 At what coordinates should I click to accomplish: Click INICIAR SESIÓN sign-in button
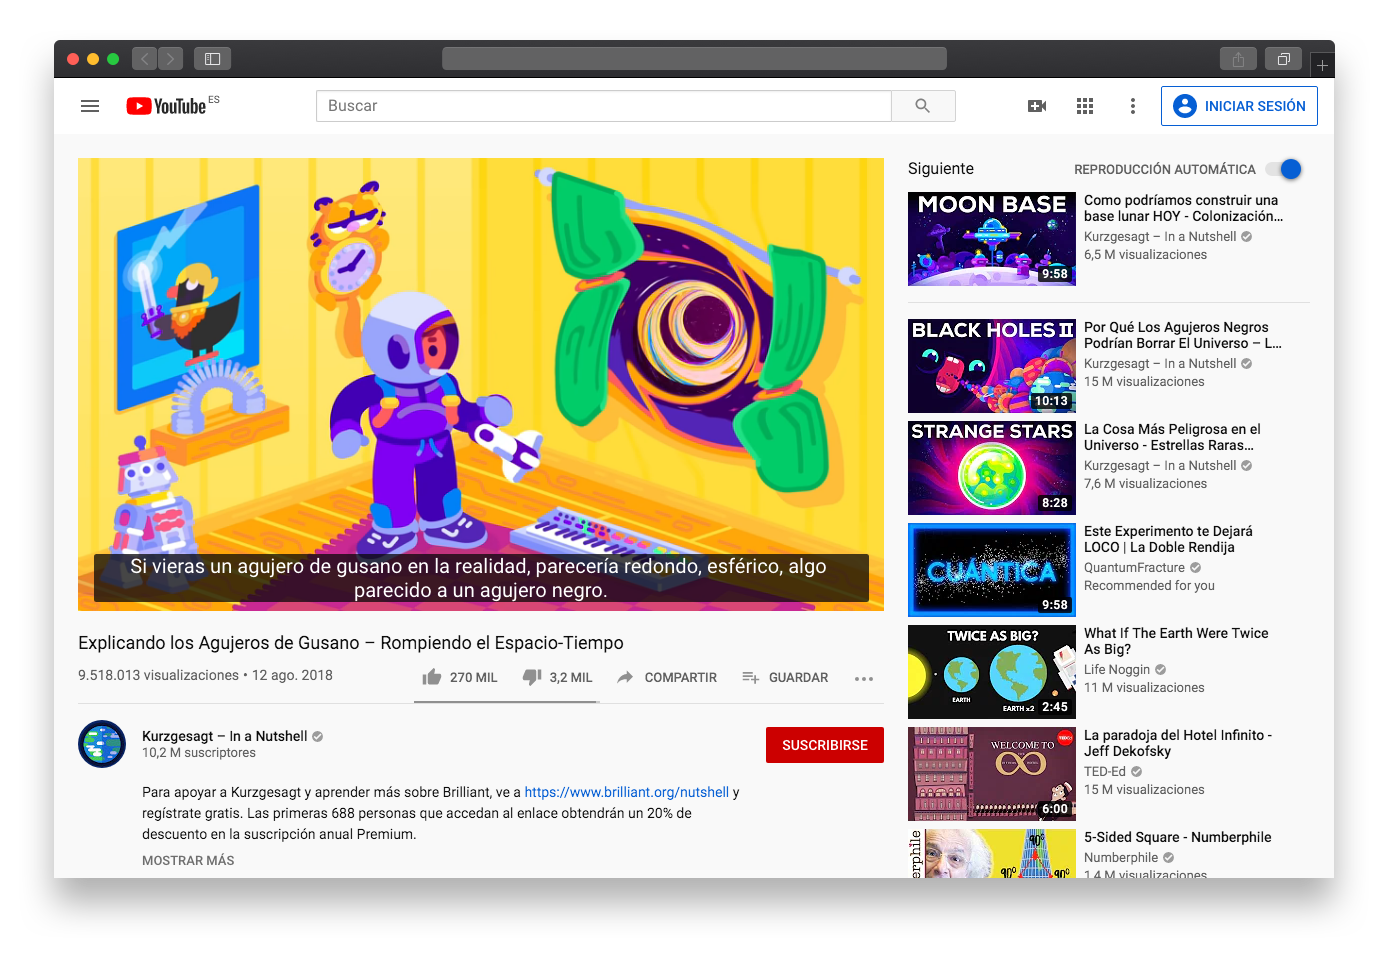pos(1239,106)
